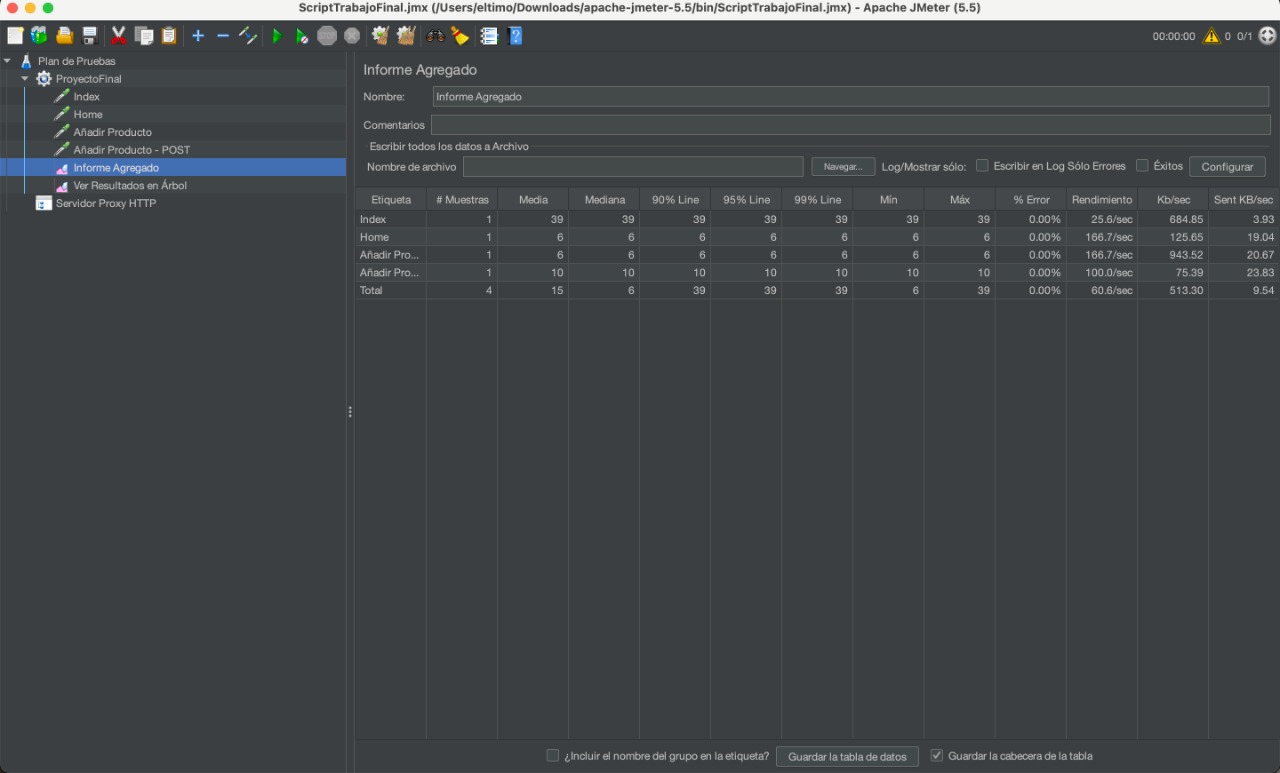Click the Navegar button

tap(843, 166)
